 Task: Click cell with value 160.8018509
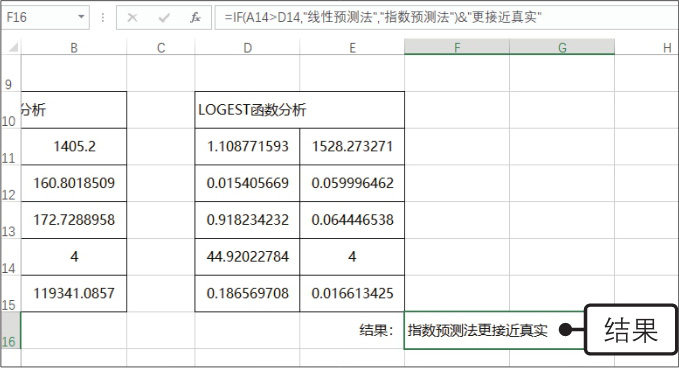click(74, 184)
